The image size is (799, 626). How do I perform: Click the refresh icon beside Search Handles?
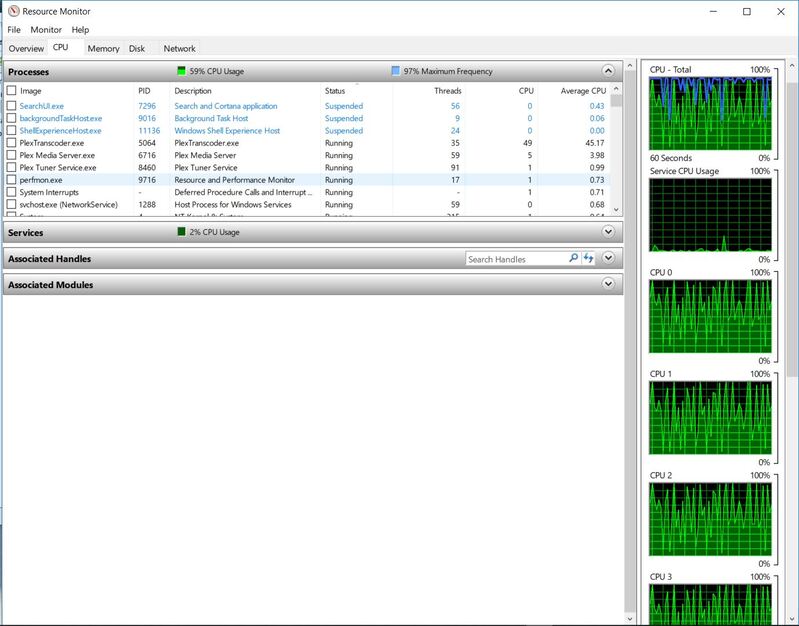pos(589,258)
